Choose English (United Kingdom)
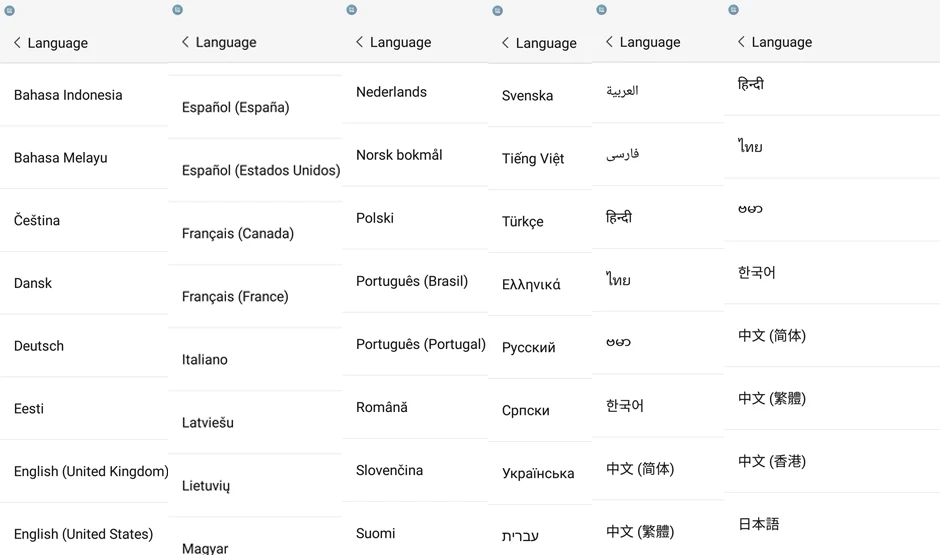 84,472
